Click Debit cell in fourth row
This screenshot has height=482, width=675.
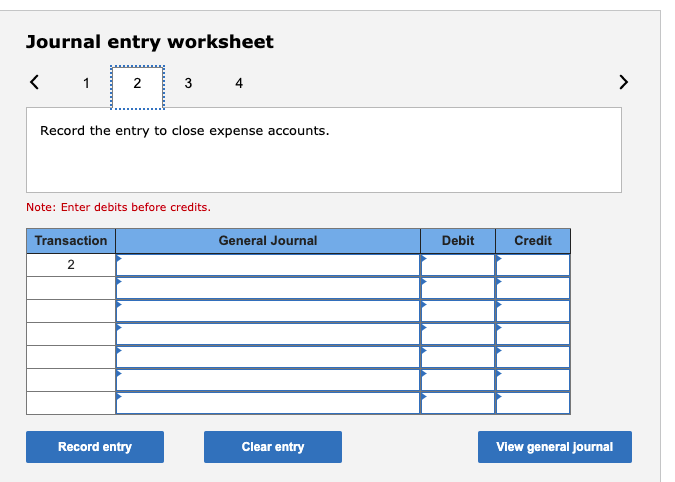(x=458, y=334)
